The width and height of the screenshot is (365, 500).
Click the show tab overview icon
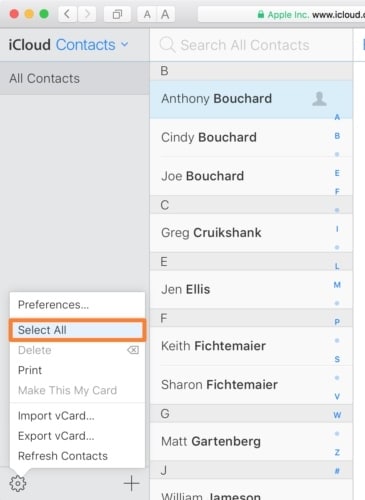coord(117,14)
